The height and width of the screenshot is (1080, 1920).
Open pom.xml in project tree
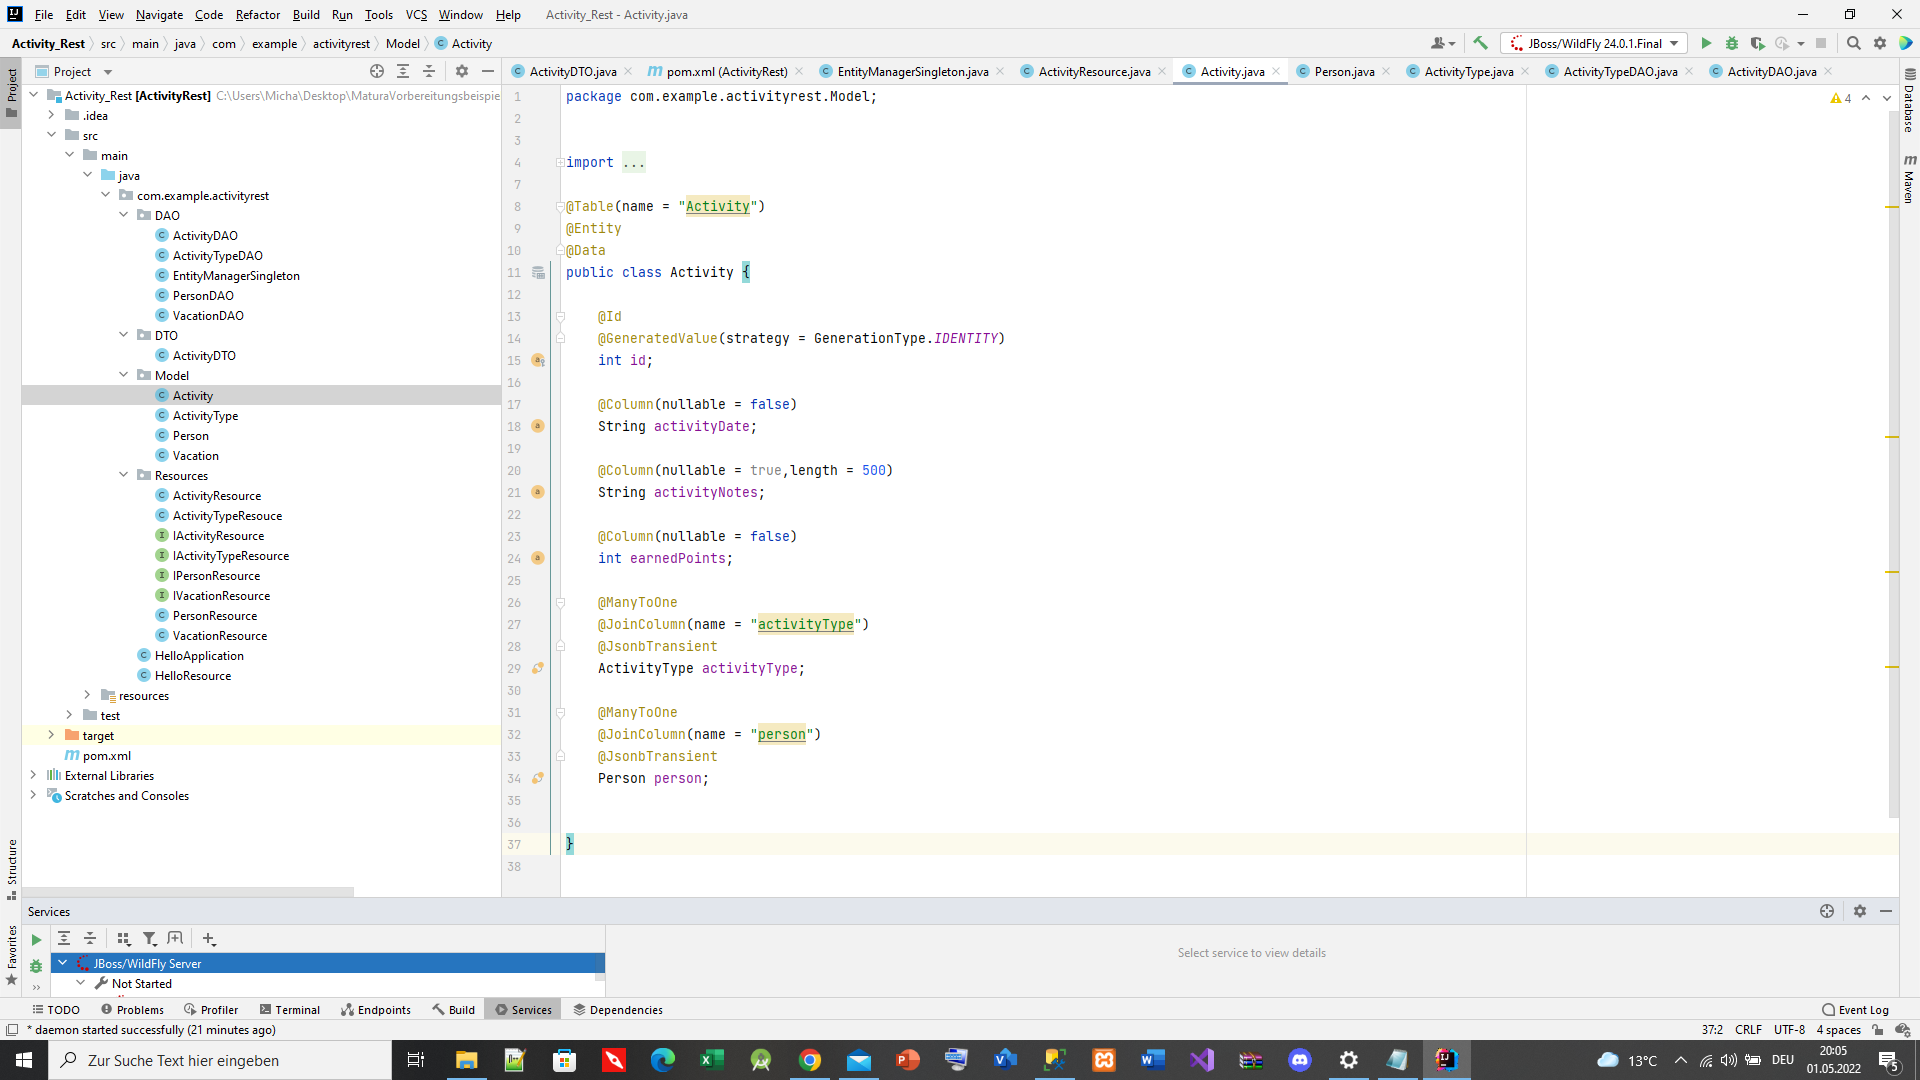click(x=106, y=756)
